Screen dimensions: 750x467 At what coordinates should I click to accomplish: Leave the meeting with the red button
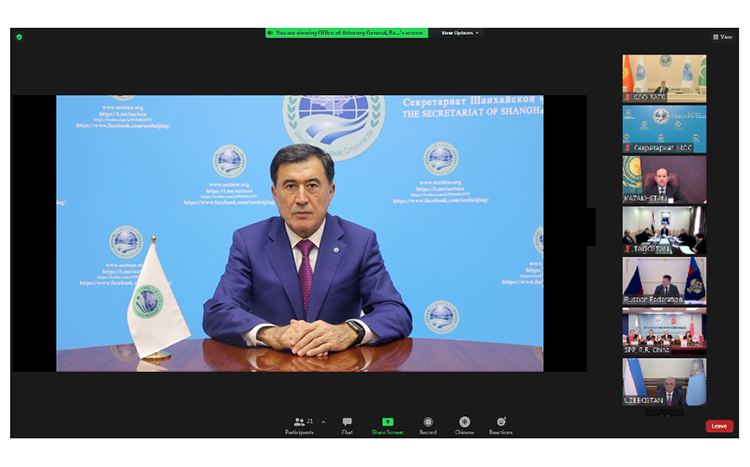(719, 426)
